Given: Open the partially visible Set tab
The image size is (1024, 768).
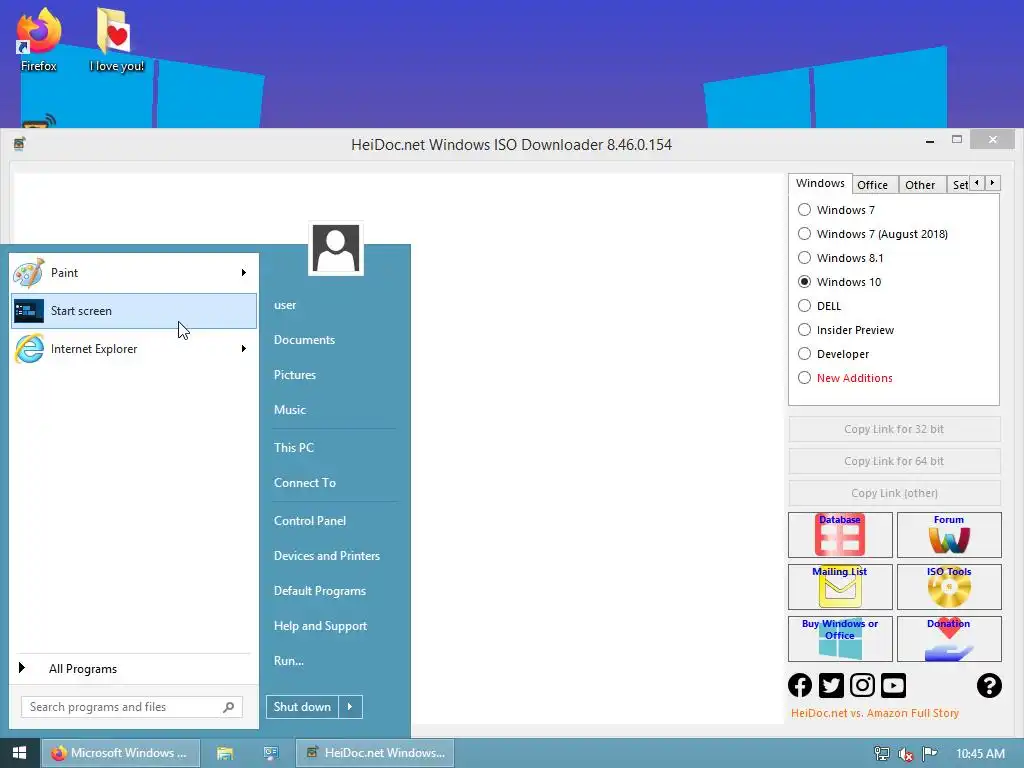Looking at the screenshot, I should point(959,185).
